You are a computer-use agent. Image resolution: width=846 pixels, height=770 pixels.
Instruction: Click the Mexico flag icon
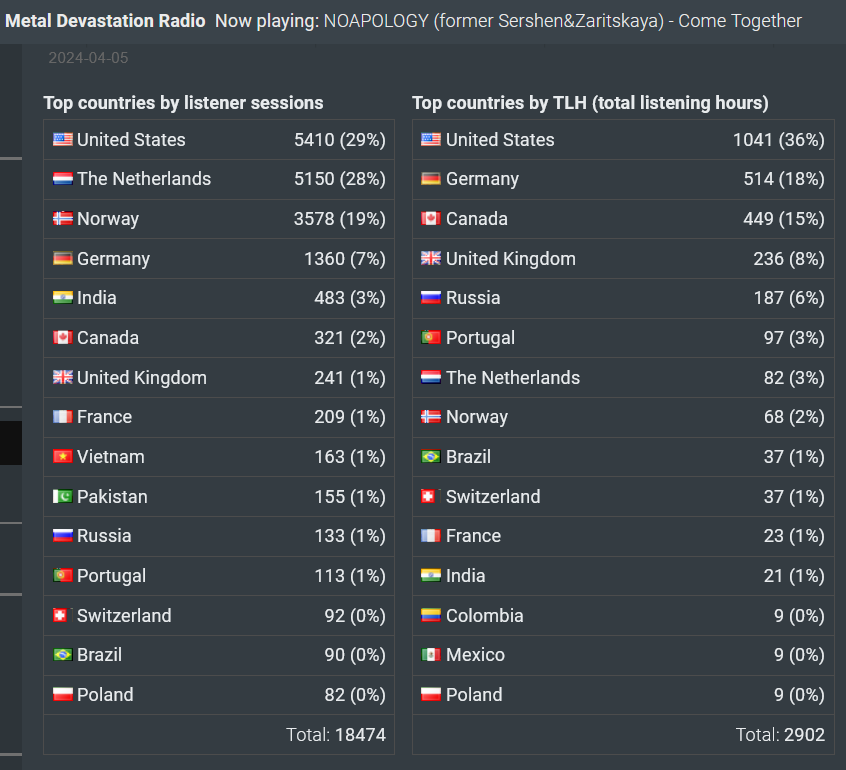431,655
